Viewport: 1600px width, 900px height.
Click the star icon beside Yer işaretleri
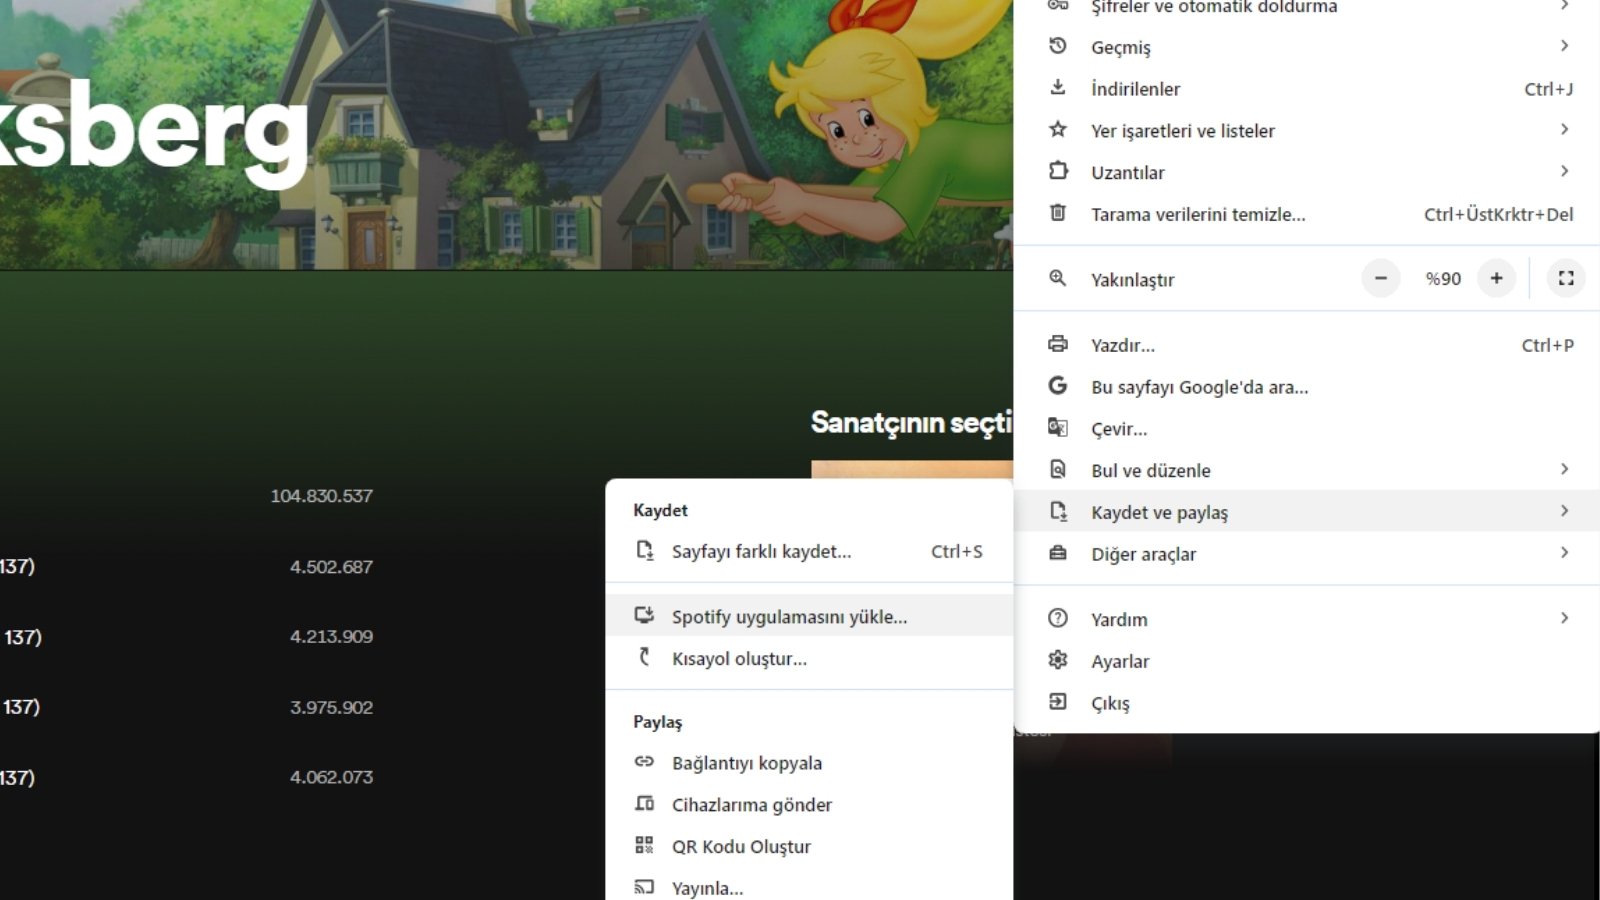click(x=1057, y=130)
